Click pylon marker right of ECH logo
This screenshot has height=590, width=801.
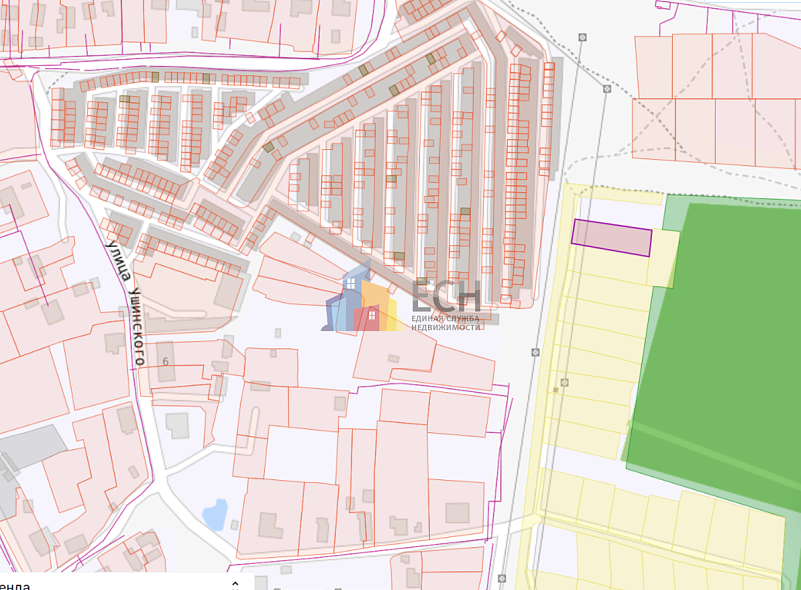pos(536,352)
